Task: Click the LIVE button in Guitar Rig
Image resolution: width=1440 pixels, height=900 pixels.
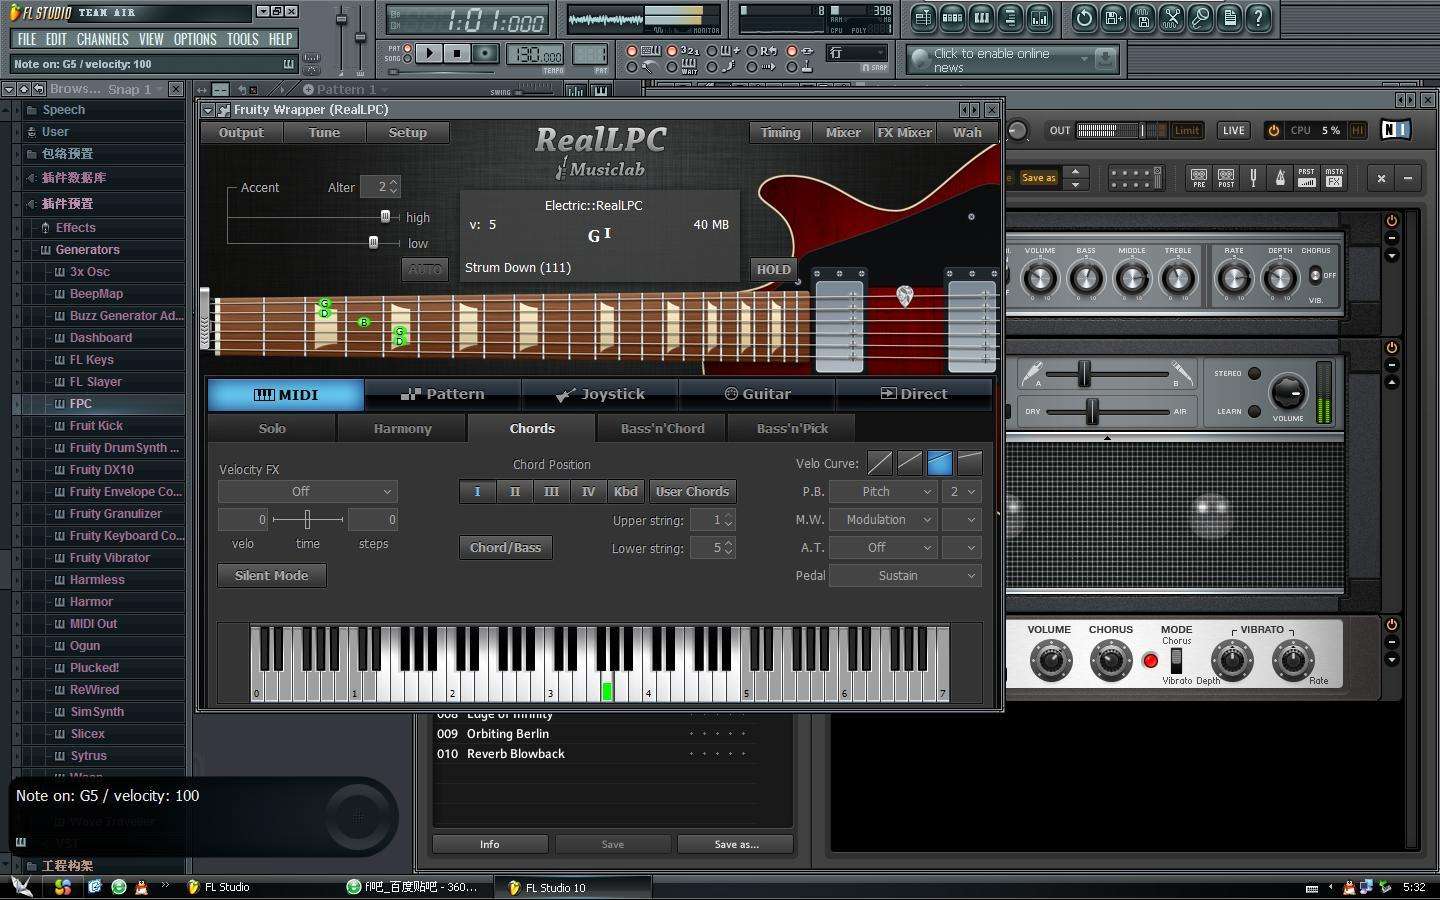Action: 1234,130
